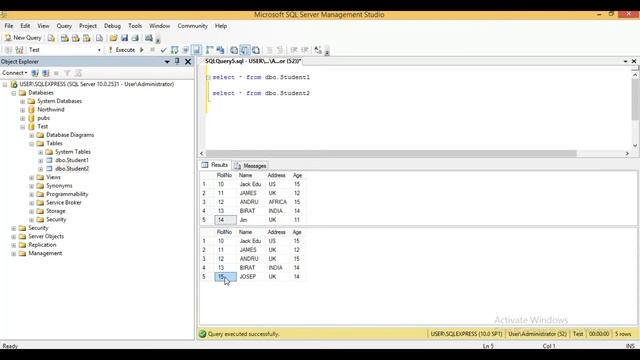
Task: Click the Open File folder icon
Action: point(113,38)
